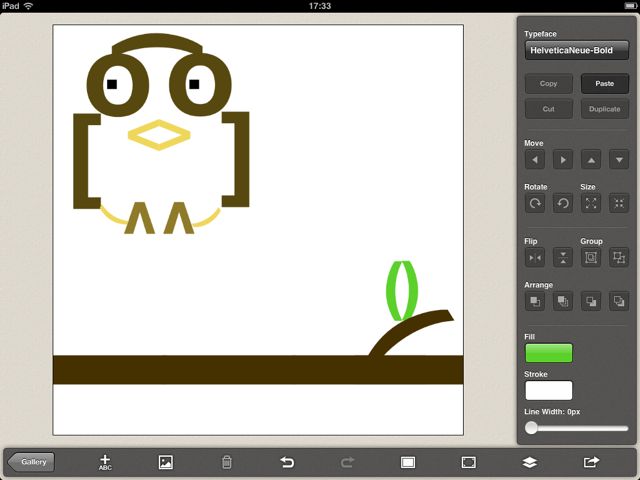The image size is (640, 480).
Task: Open the layers panel icon
Action: click(x=529, y=462)
